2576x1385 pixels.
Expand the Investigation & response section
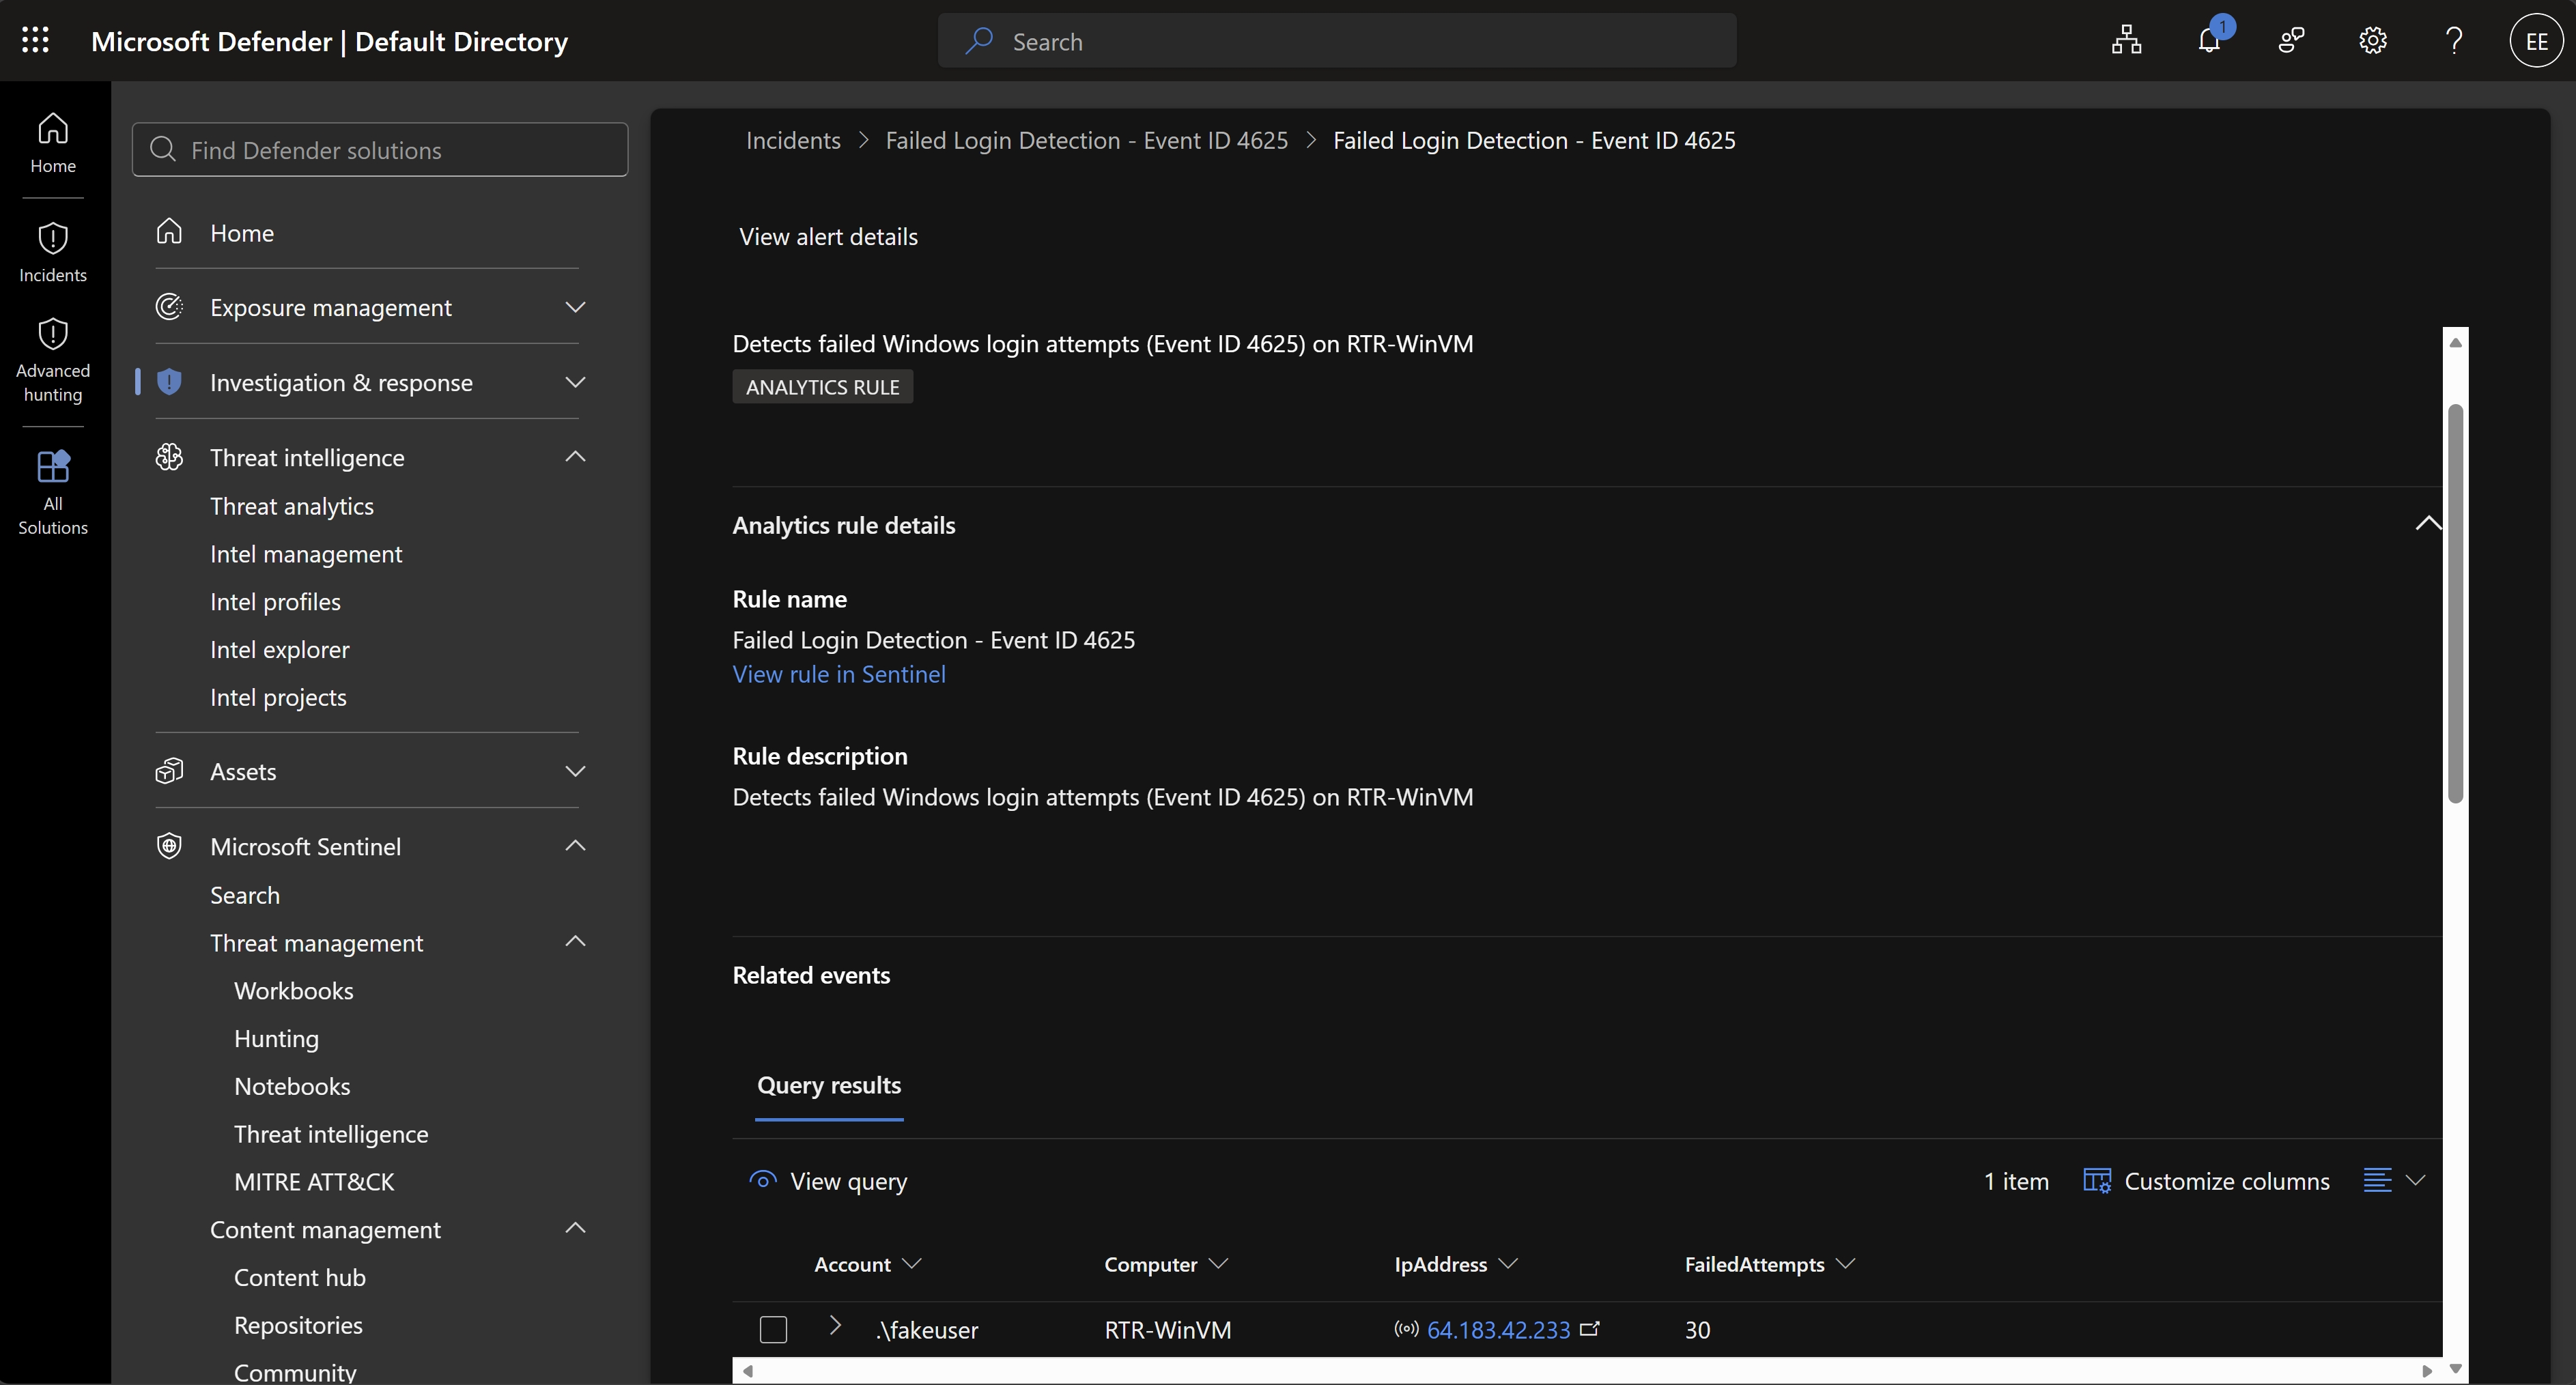click(575, 382)
